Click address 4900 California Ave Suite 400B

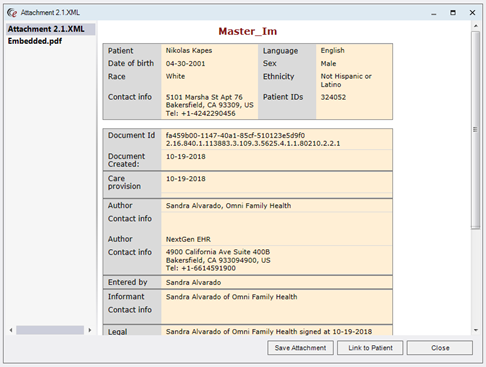(x=218, y=252)
